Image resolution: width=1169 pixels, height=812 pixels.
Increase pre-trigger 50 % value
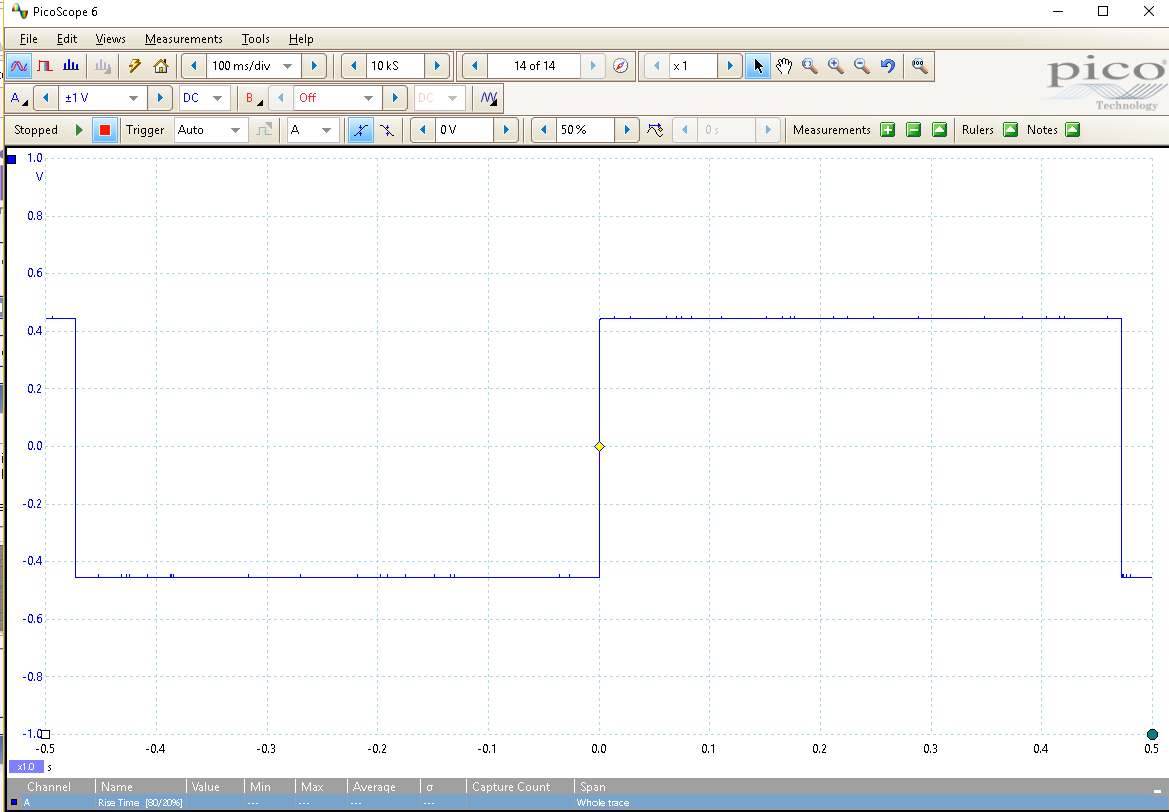(x=627, y=130)
